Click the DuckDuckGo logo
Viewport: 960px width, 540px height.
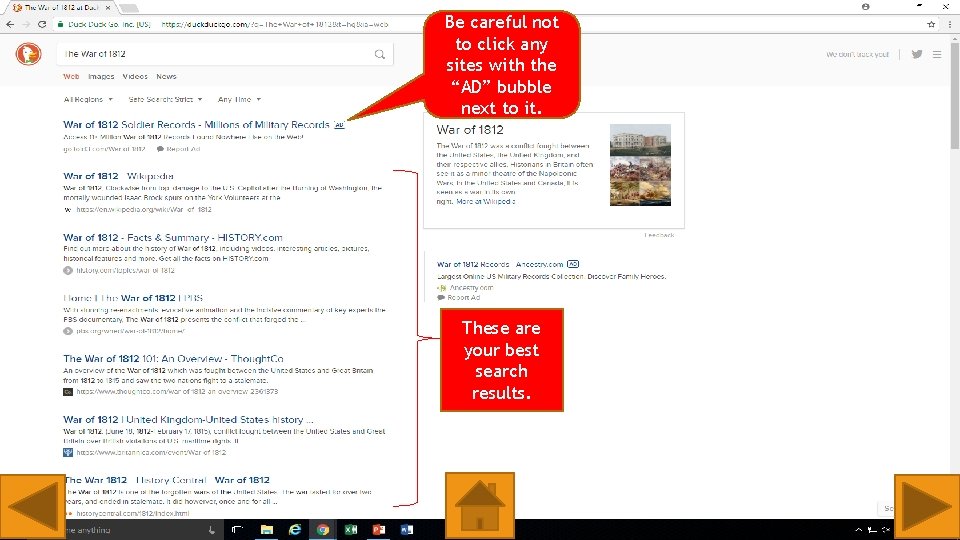click(x=28, y=54)
